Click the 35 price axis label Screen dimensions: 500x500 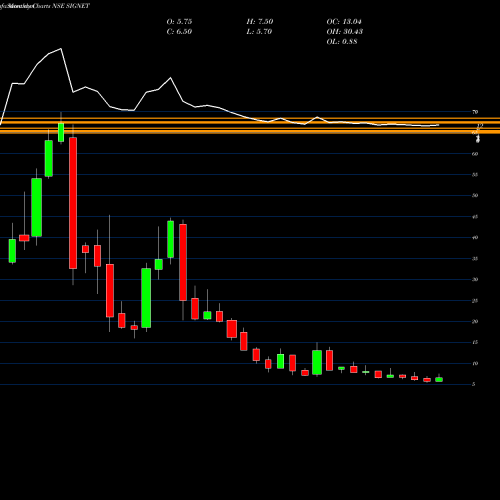[475, 259]
